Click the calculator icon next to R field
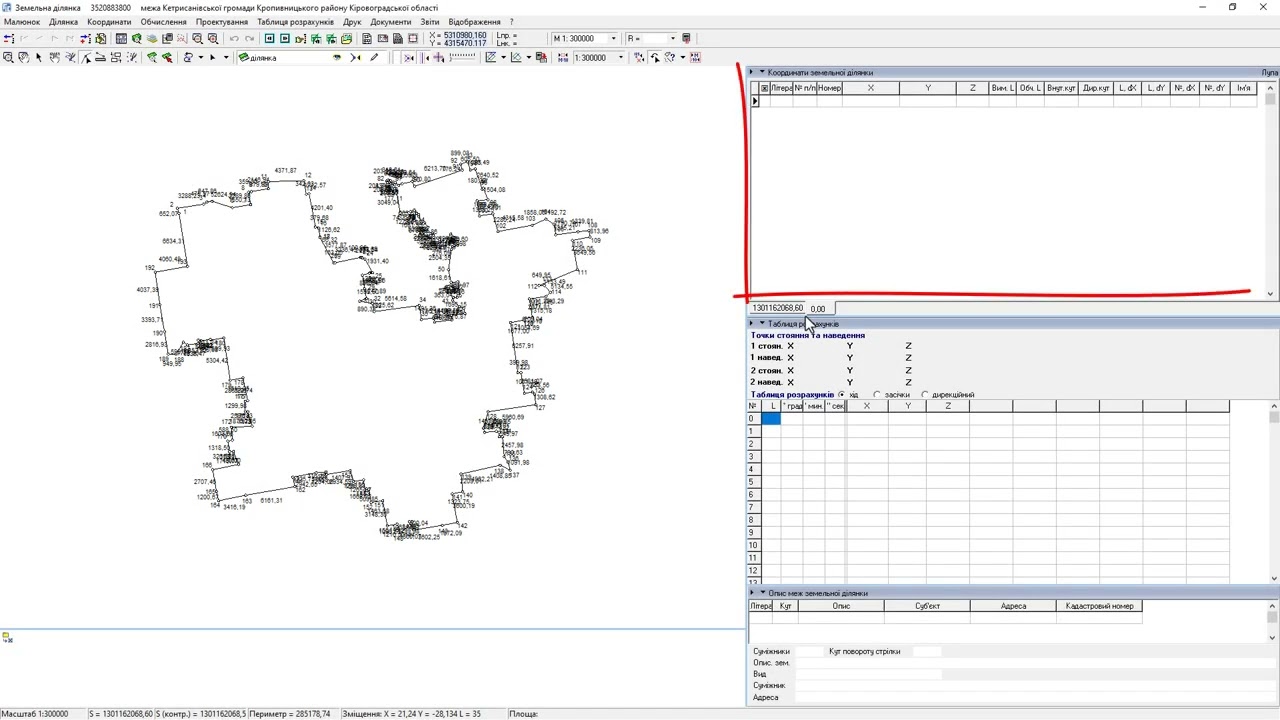The height and width of the screenshot is (720, 1280). click(x=686, y=38)
